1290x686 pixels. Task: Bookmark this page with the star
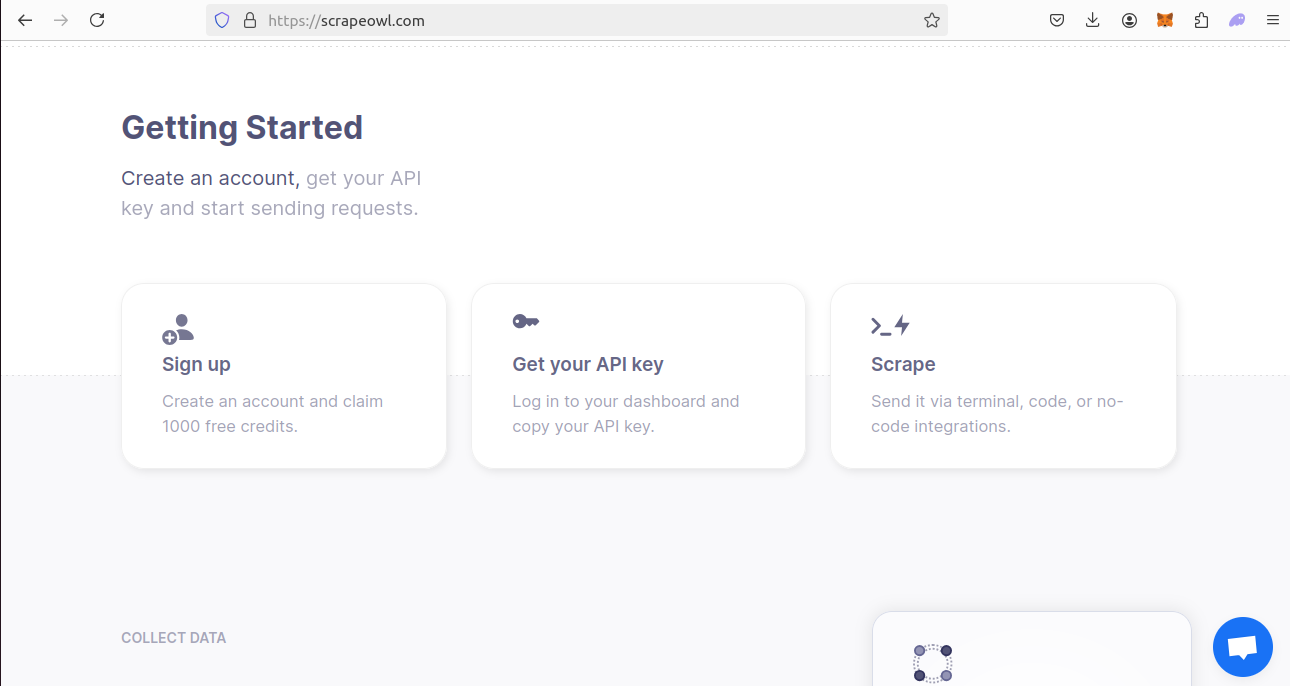(x=932, y=20)
